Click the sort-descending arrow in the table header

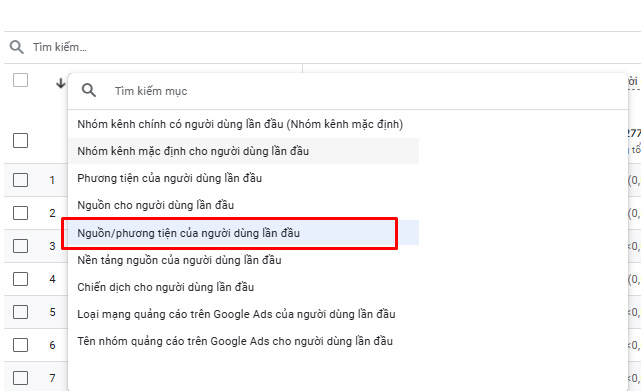pyautogui.click(x=61, y=83)
